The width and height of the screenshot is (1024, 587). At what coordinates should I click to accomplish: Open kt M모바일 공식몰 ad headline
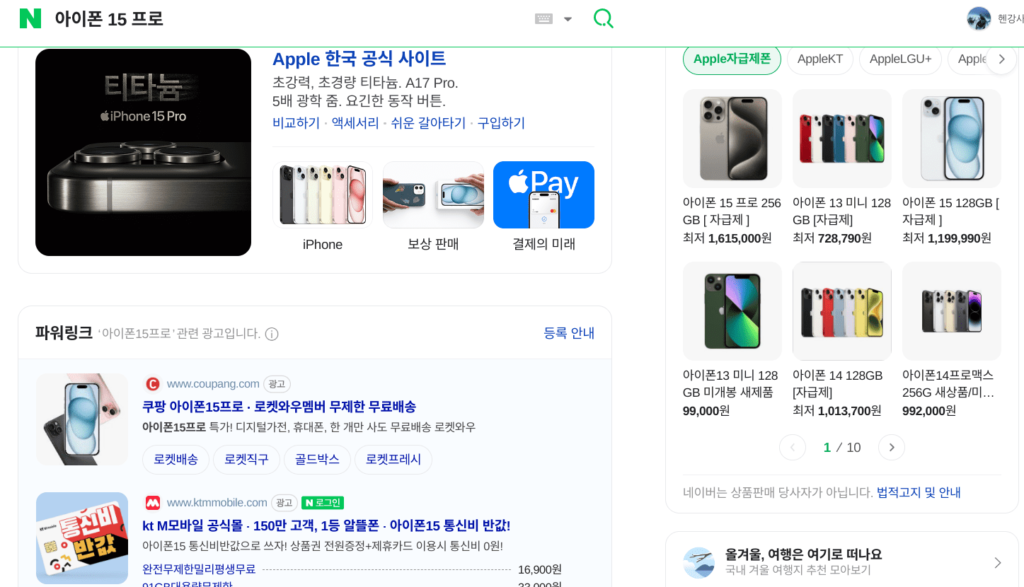(x=326, y=526)
